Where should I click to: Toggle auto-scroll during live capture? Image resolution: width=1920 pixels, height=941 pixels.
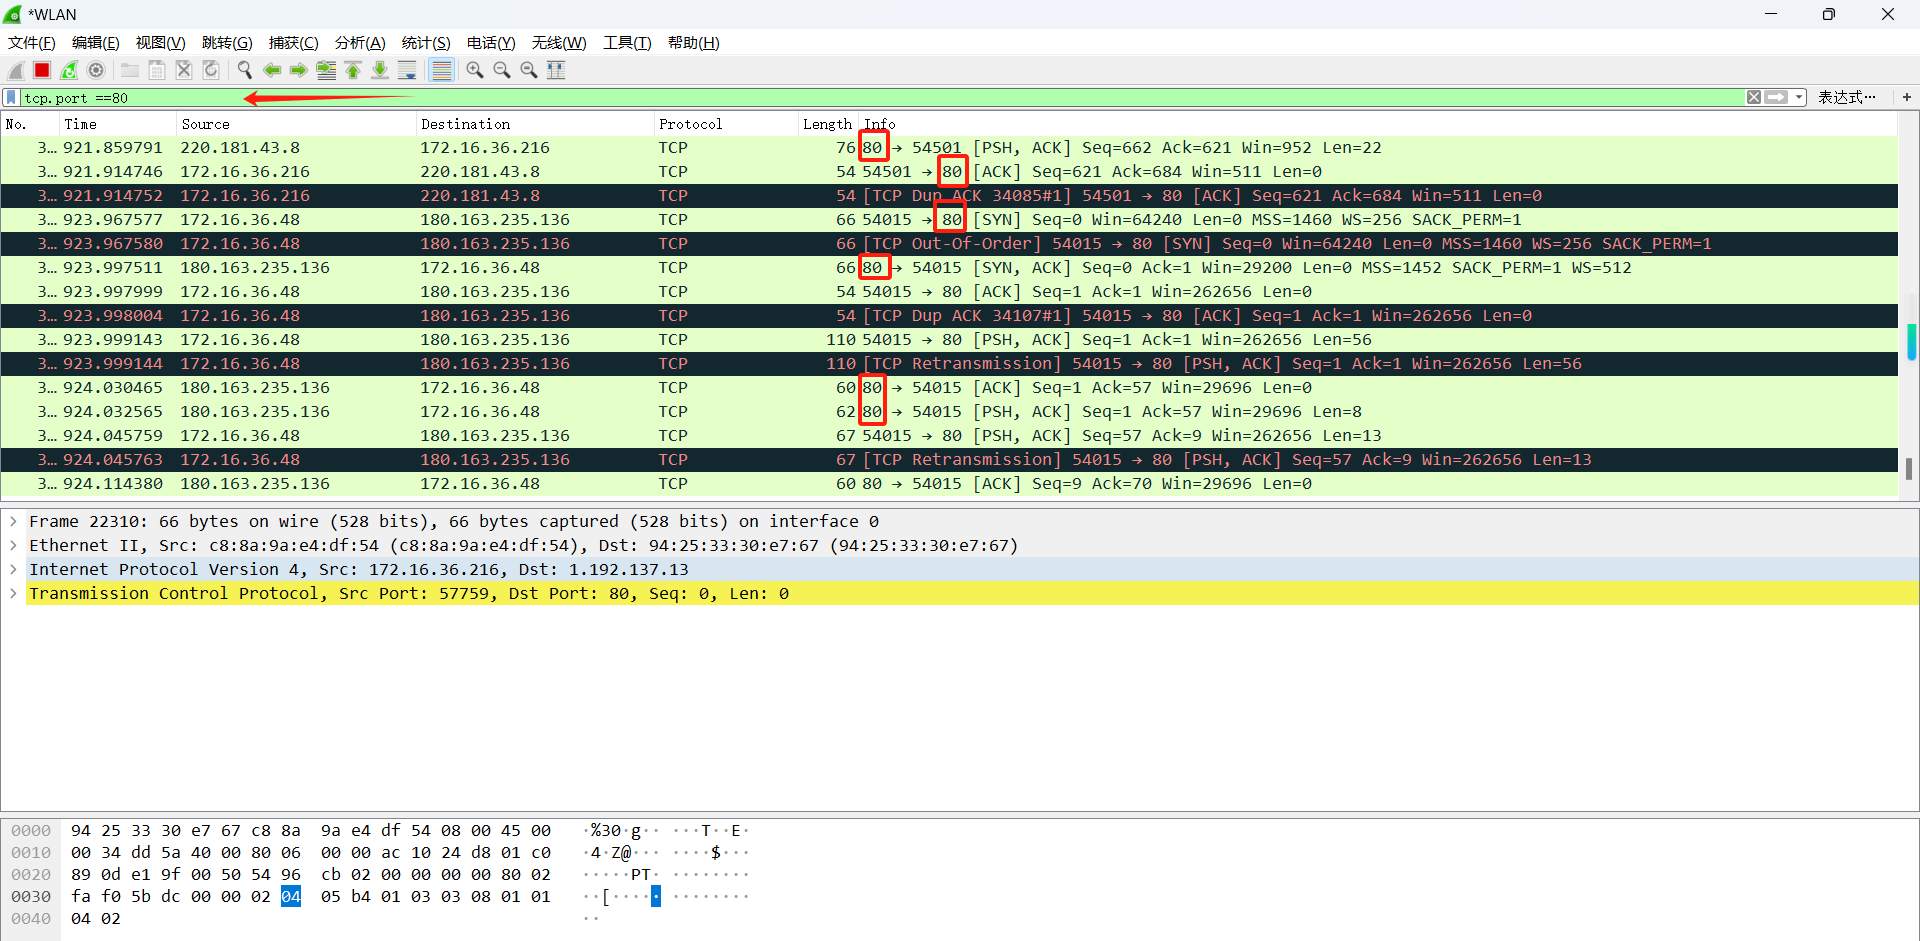tap(407, 70)
